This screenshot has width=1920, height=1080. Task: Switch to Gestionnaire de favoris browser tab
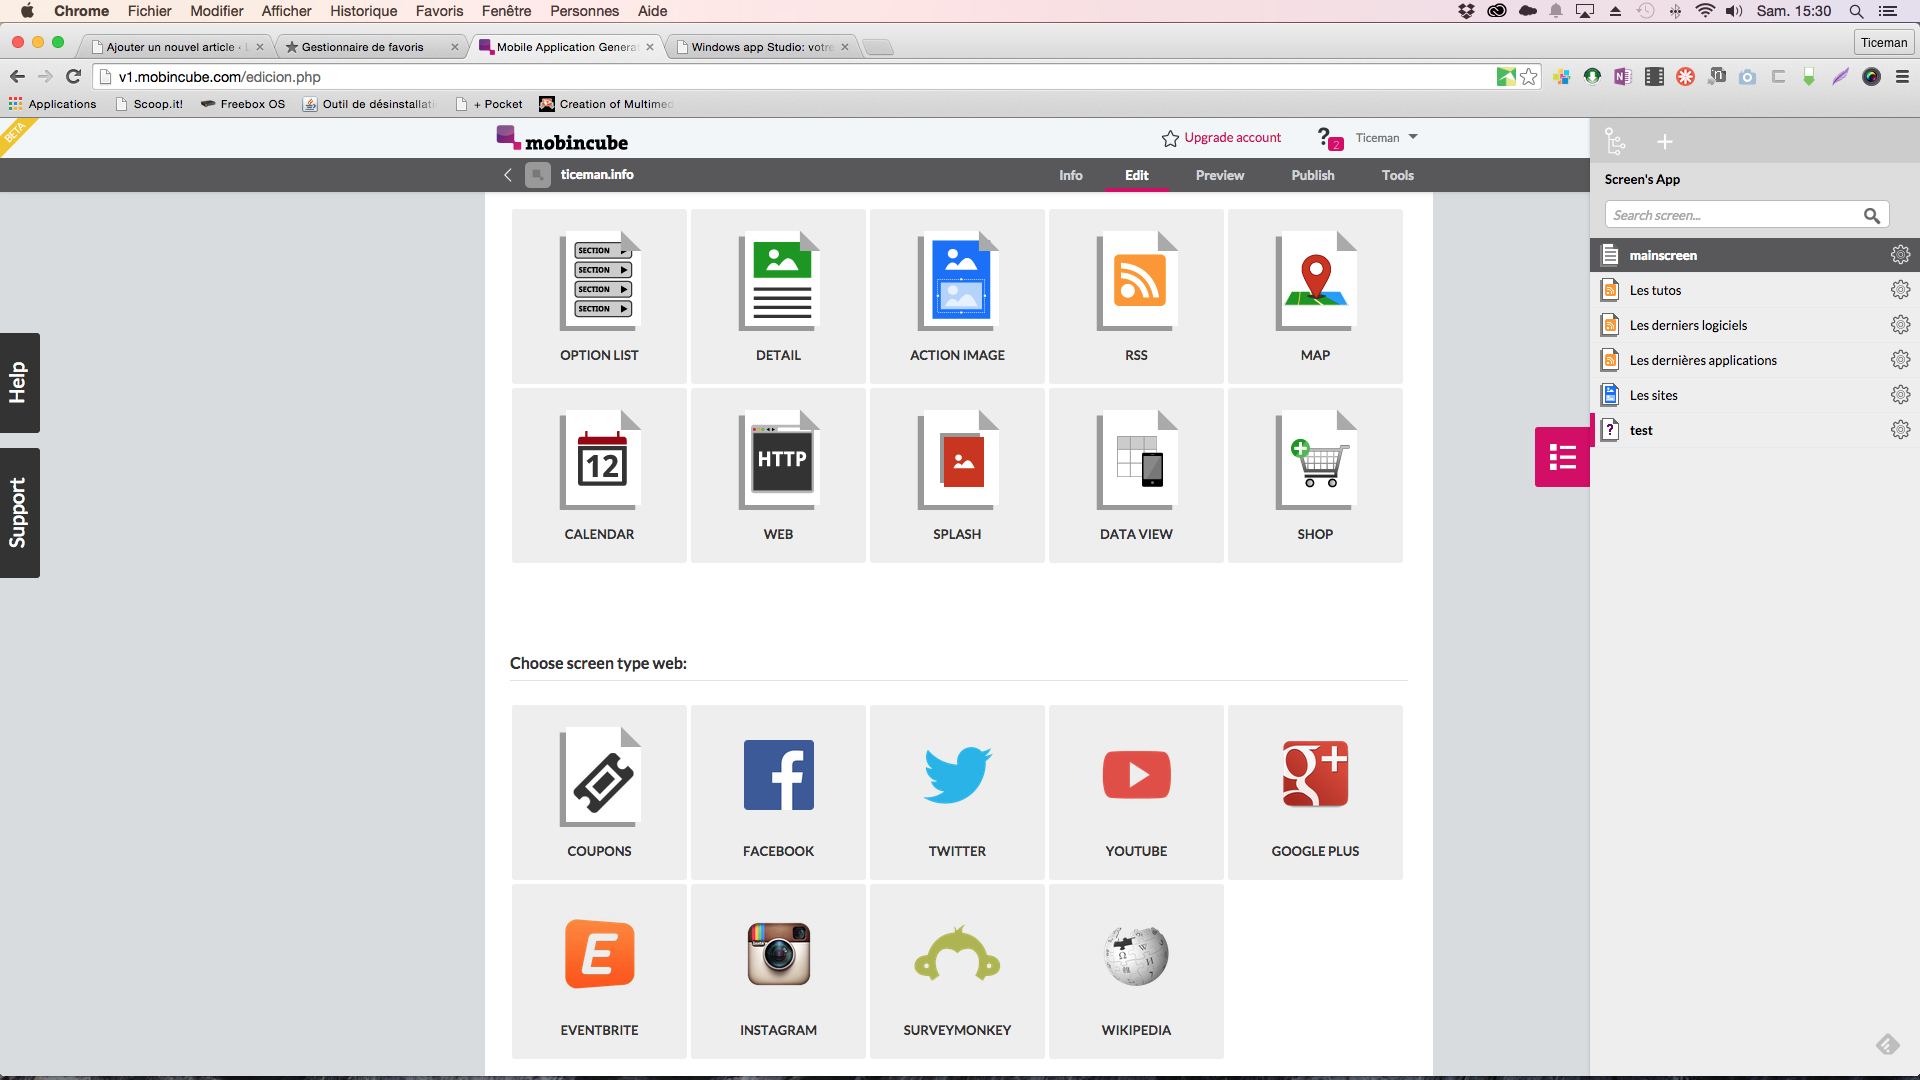(x=370, y=47)
